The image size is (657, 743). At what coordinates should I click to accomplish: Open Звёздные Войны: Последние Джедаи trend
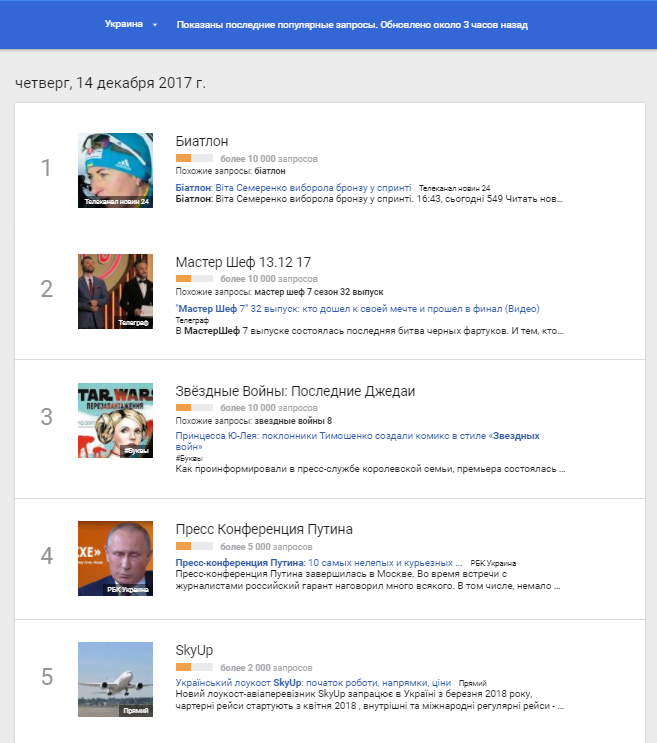click(x=295, y=391)
